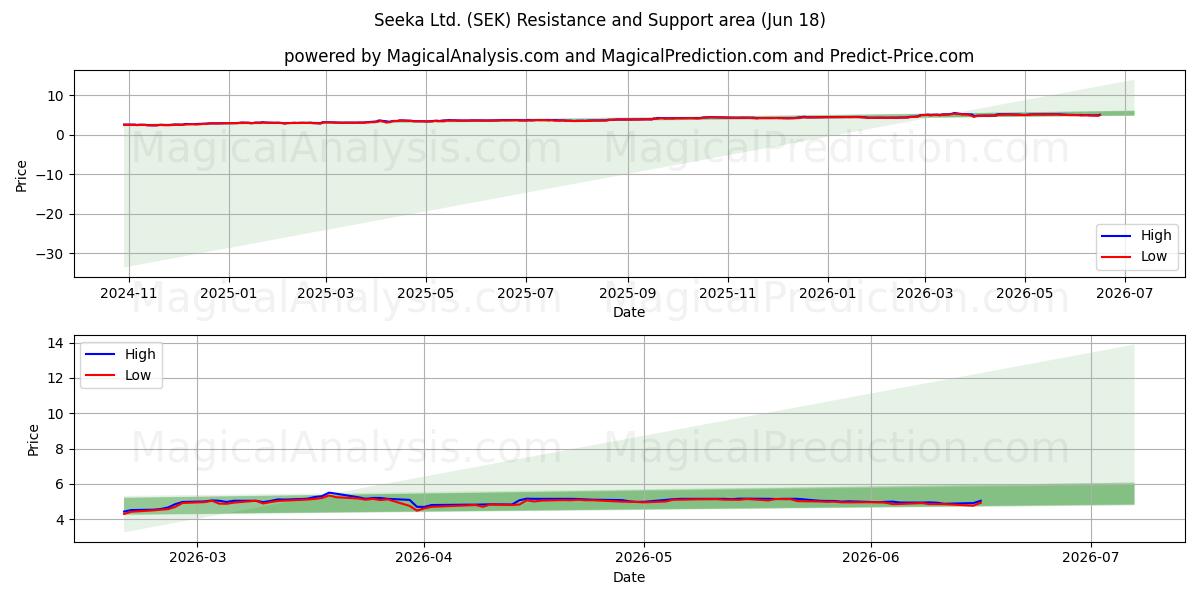Click the '2024-11' date tick label in the top chart
Image resolution: width=1200 pixels, height=600 pixels.
point(130,293)
